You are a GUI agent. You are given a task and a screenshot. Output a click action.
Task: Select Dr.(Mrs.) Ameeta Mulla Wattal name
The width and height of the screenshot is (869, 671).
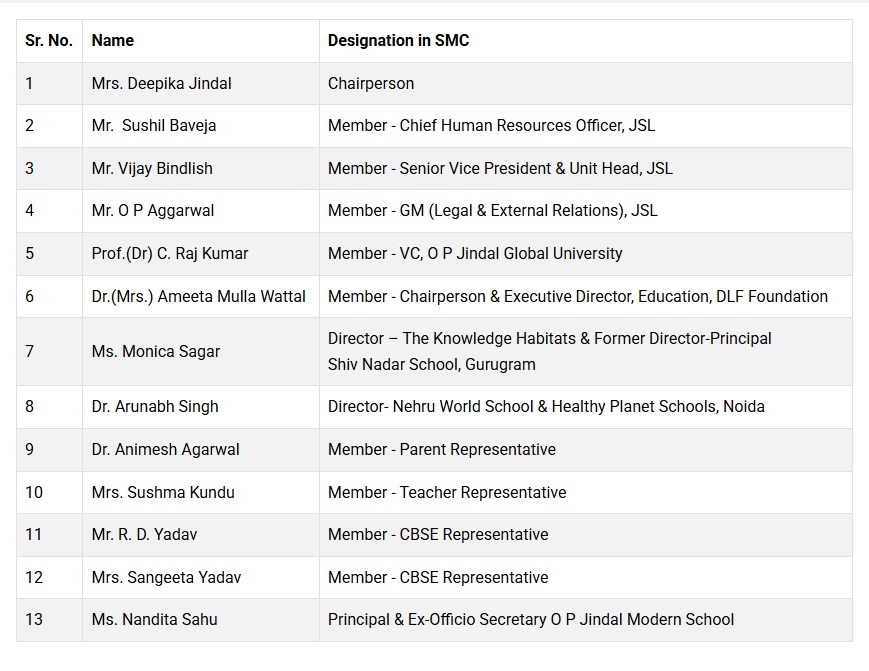pos(198,296)
